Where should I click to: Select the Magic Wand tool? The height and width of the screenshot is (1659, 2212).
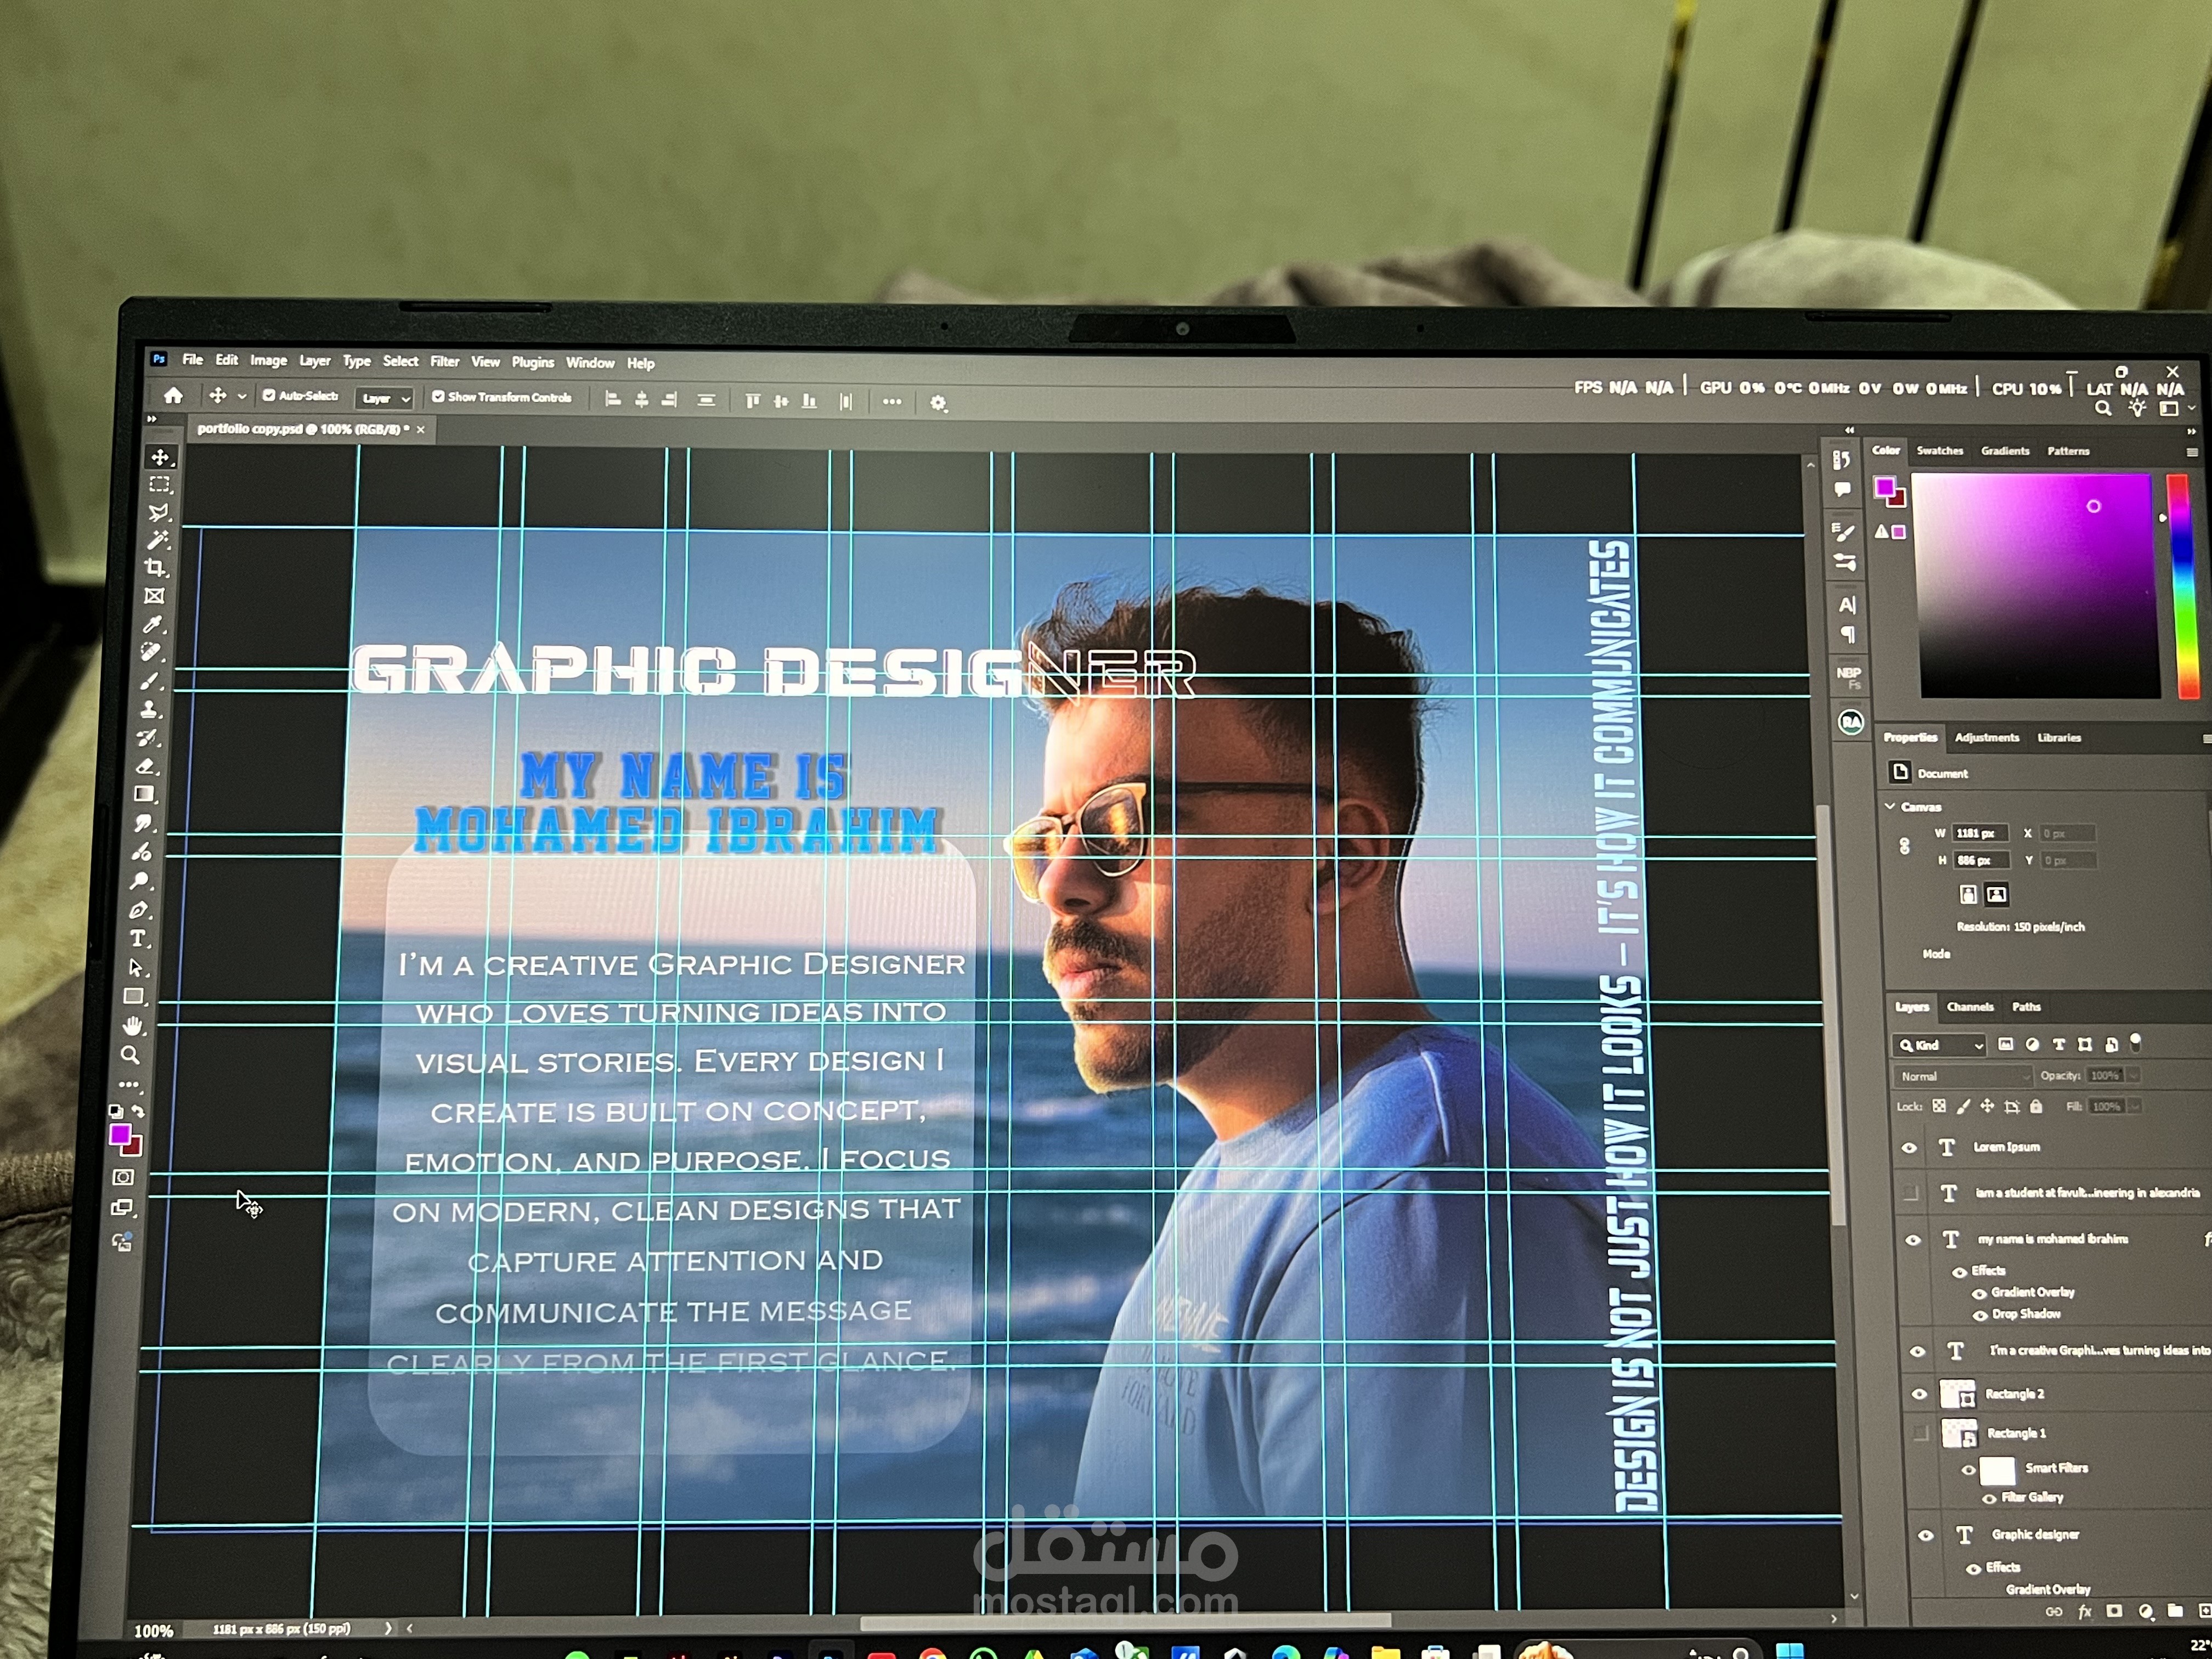point(158,540)
